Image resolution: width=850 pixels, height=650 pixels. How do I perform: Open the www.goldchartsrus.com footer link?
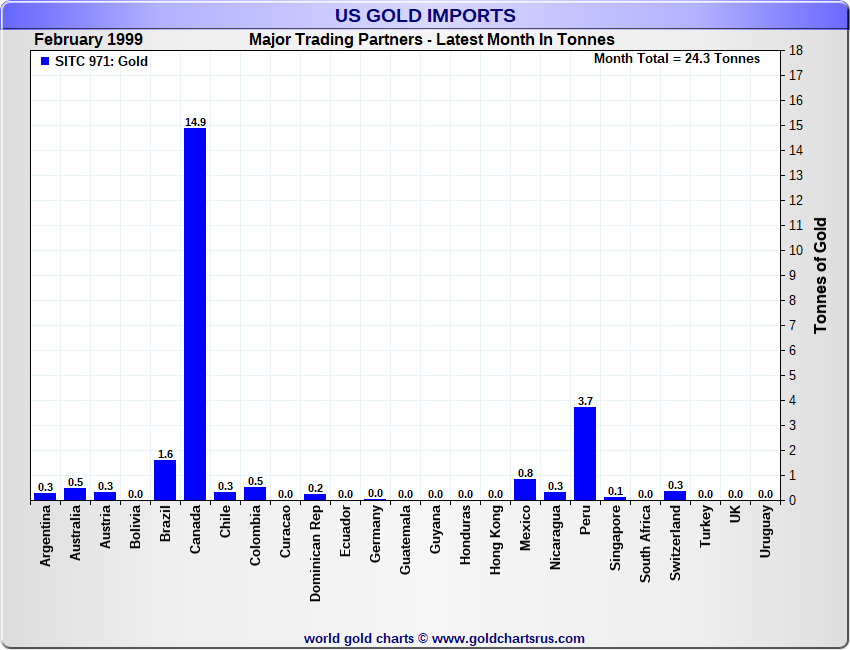508,638
